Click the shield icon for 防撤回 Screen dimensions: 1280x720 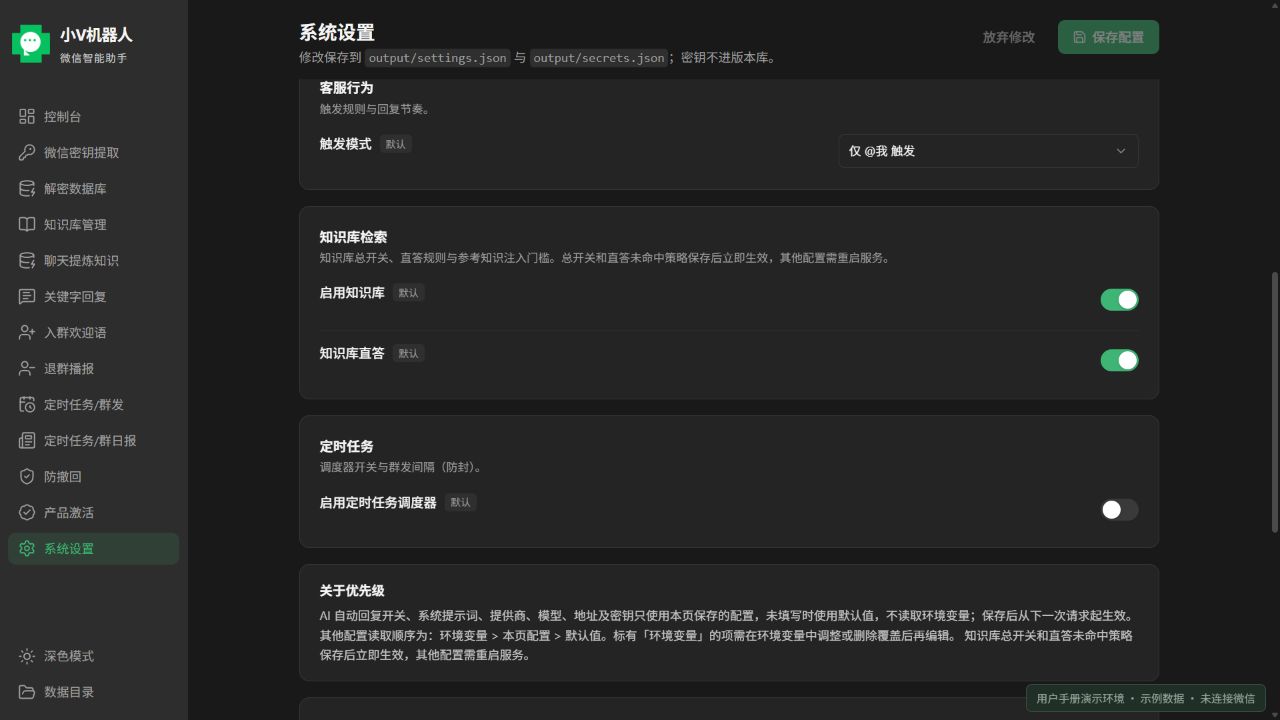coord(27,477)
